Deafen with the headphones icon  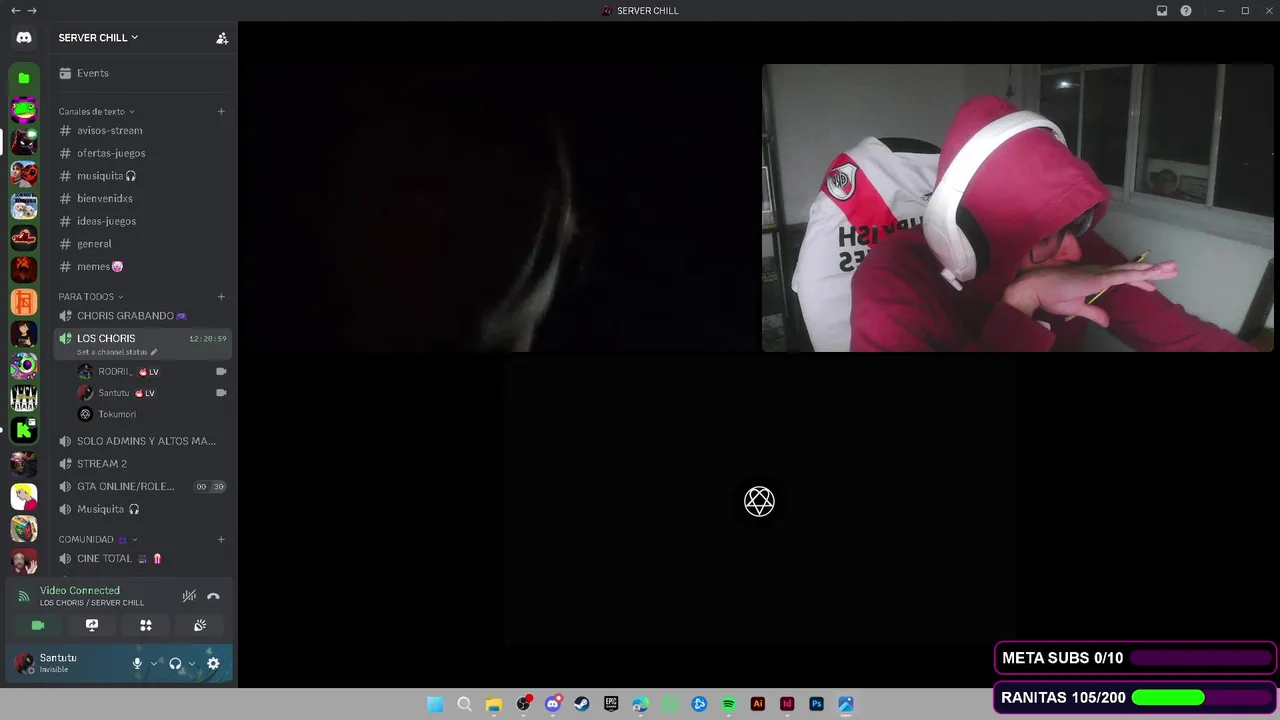click(x=175, y=663)
